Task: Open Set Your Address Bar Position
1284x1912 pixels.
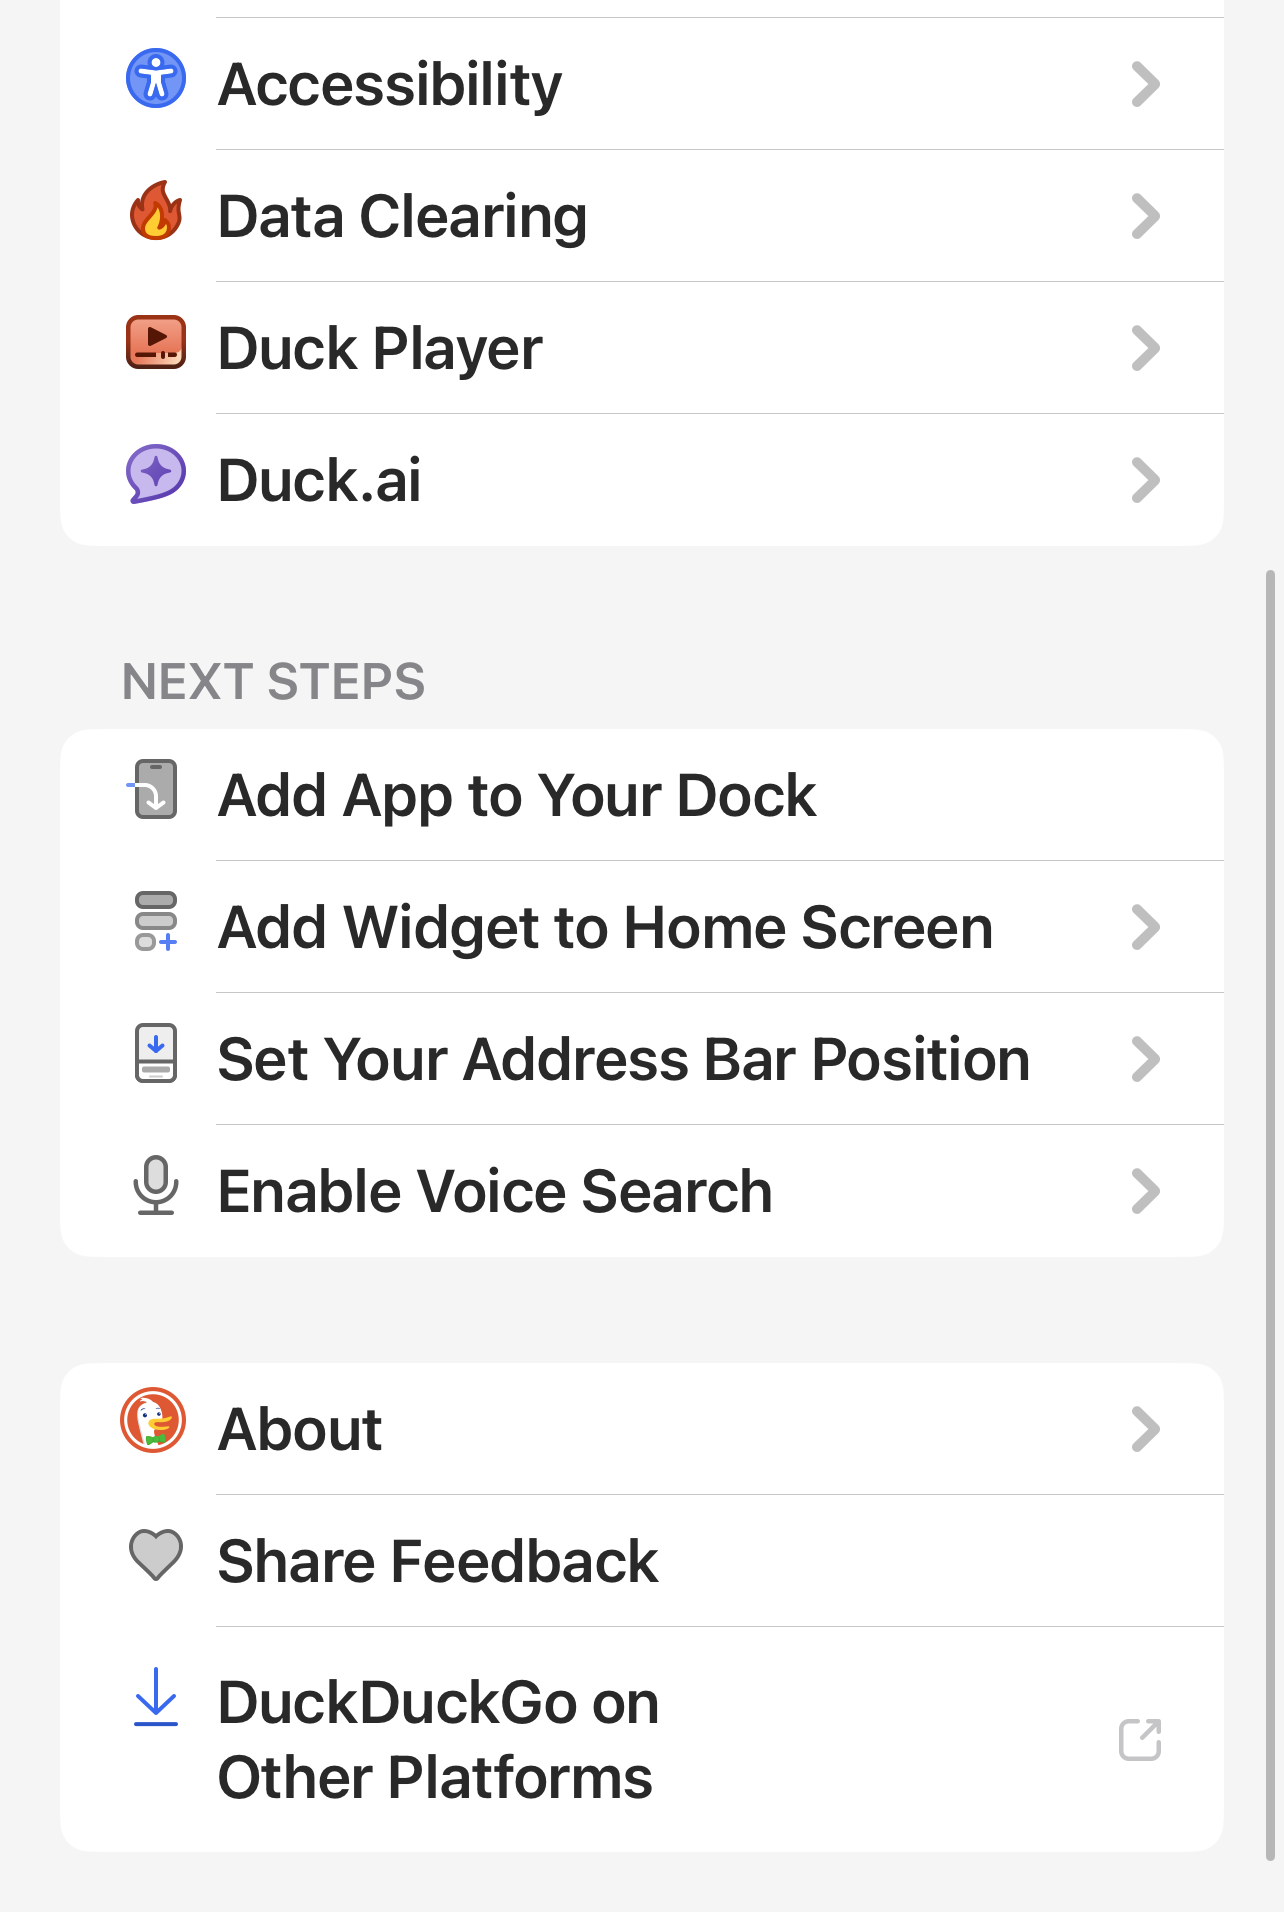Action: 642,1059
